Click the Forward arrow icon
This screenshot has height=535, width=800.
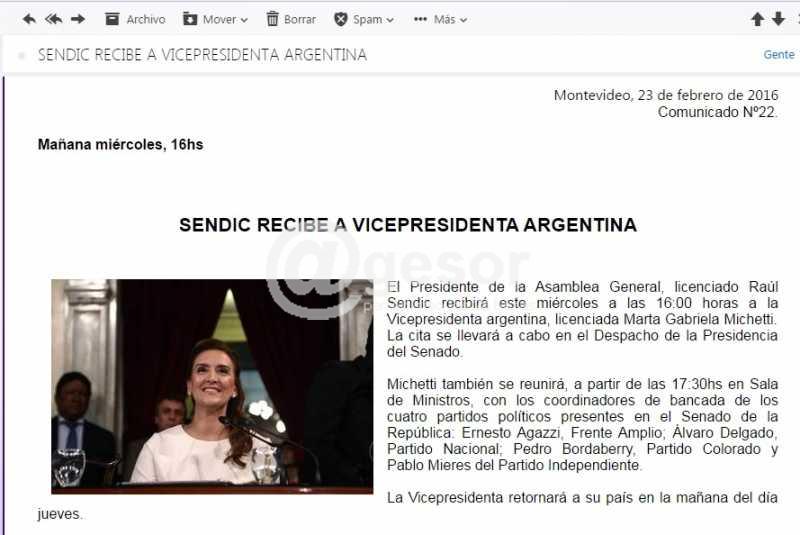tap(78, 19)
